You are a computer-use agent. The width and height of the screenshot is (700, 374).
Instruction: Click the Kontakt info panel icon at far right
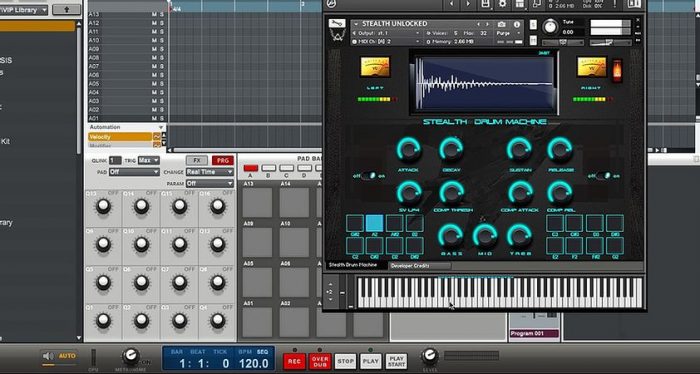coord(634,4)
